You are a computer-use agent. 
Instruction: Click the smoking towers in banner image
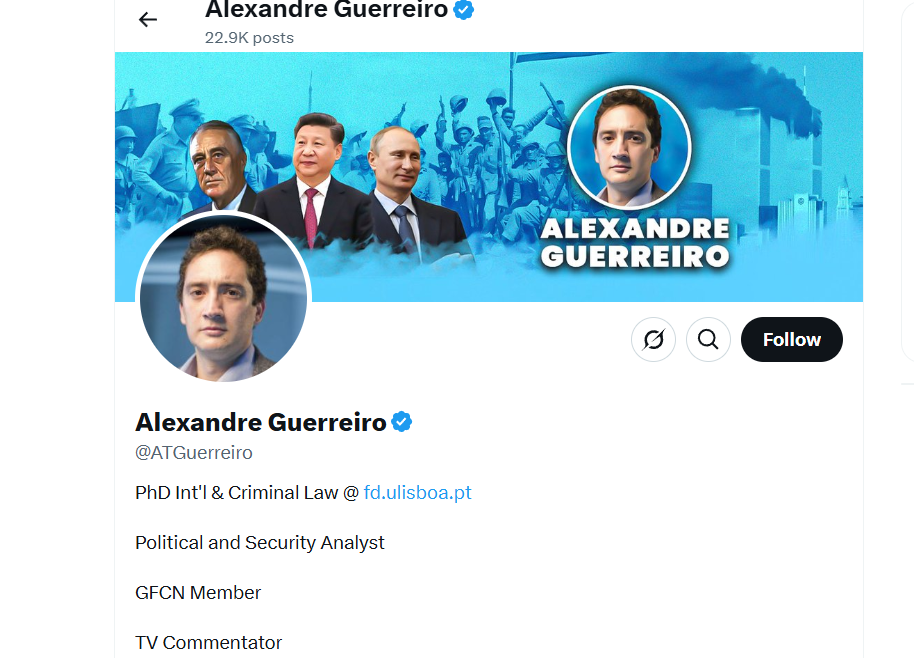pos(775,140)
